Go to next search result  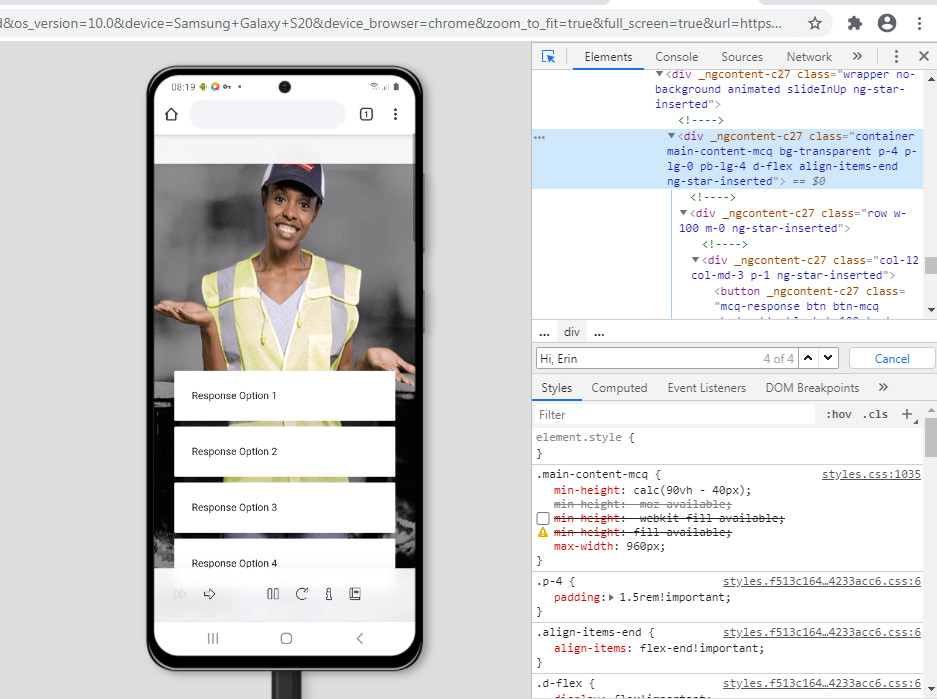828,358
